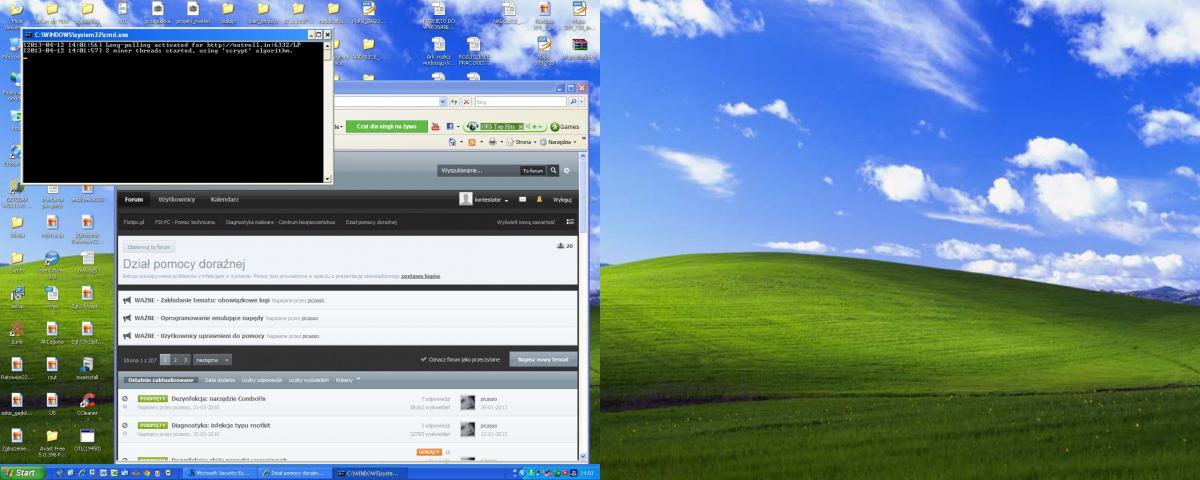Image resolution: width=1200 pixels, height=480 pixels.
Task: Click the Obserwuj to forum button
Action: tap(148, 246)
